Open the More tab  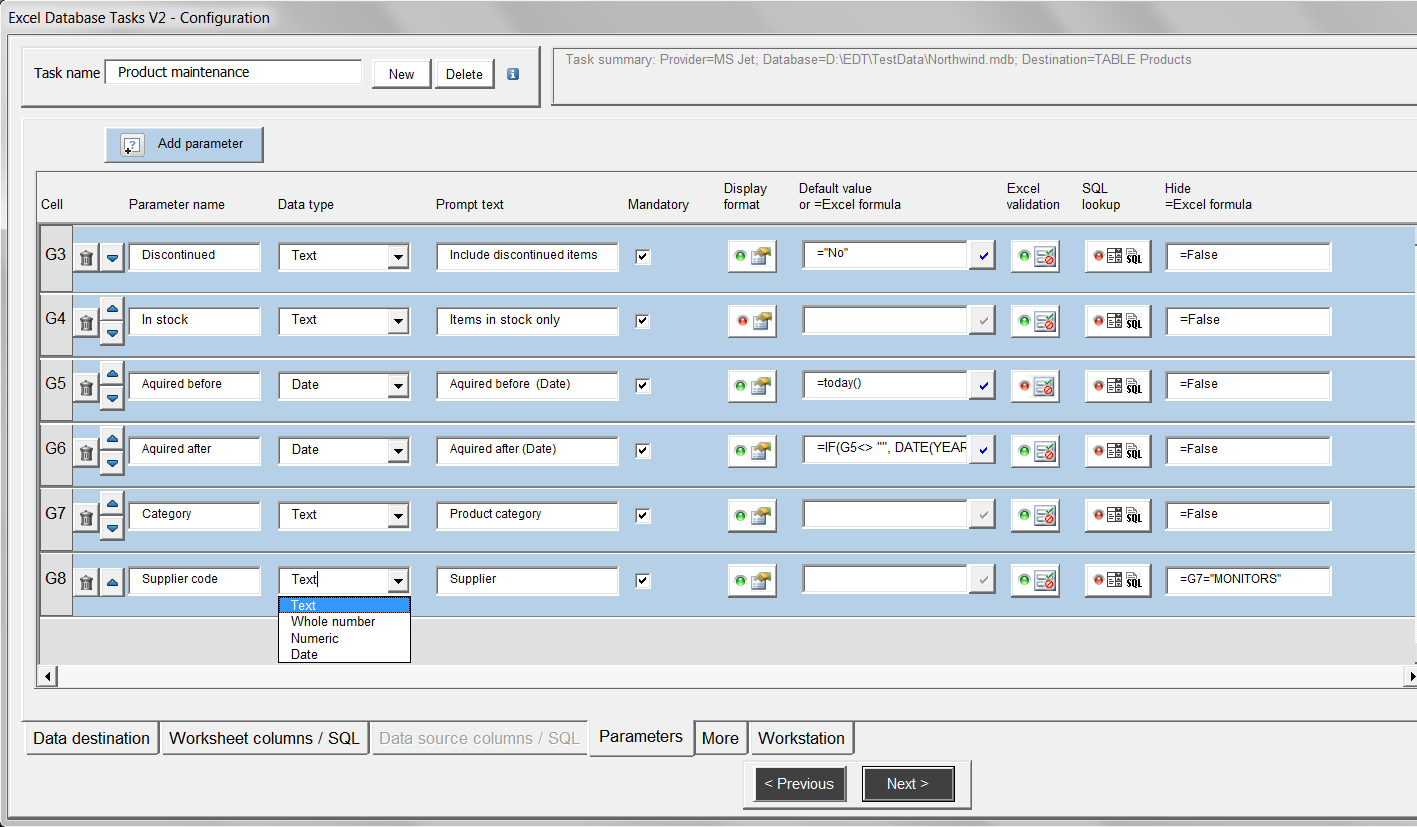click(720, 738)
